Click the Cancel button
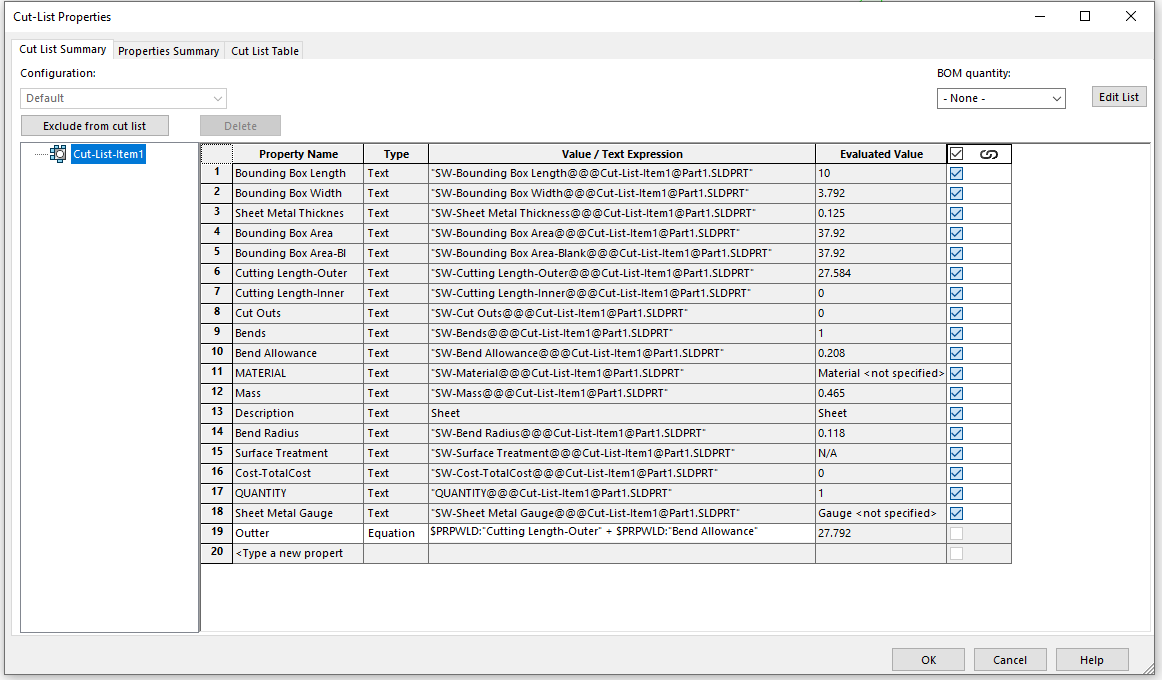Image resolution: width=1162 pixels, height=680 pixels. tap(1010, 660)
